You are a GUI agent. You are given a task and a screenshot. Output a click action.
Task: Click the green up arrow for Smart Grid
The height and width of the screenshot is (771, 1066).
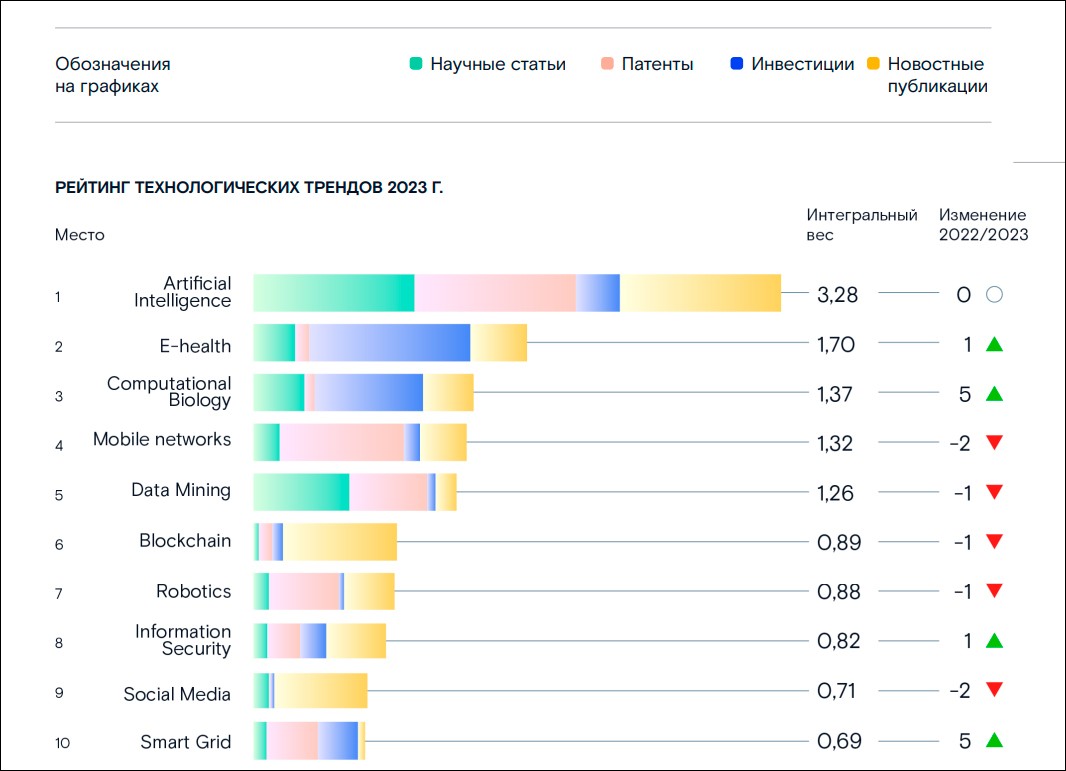pos(995,740)
